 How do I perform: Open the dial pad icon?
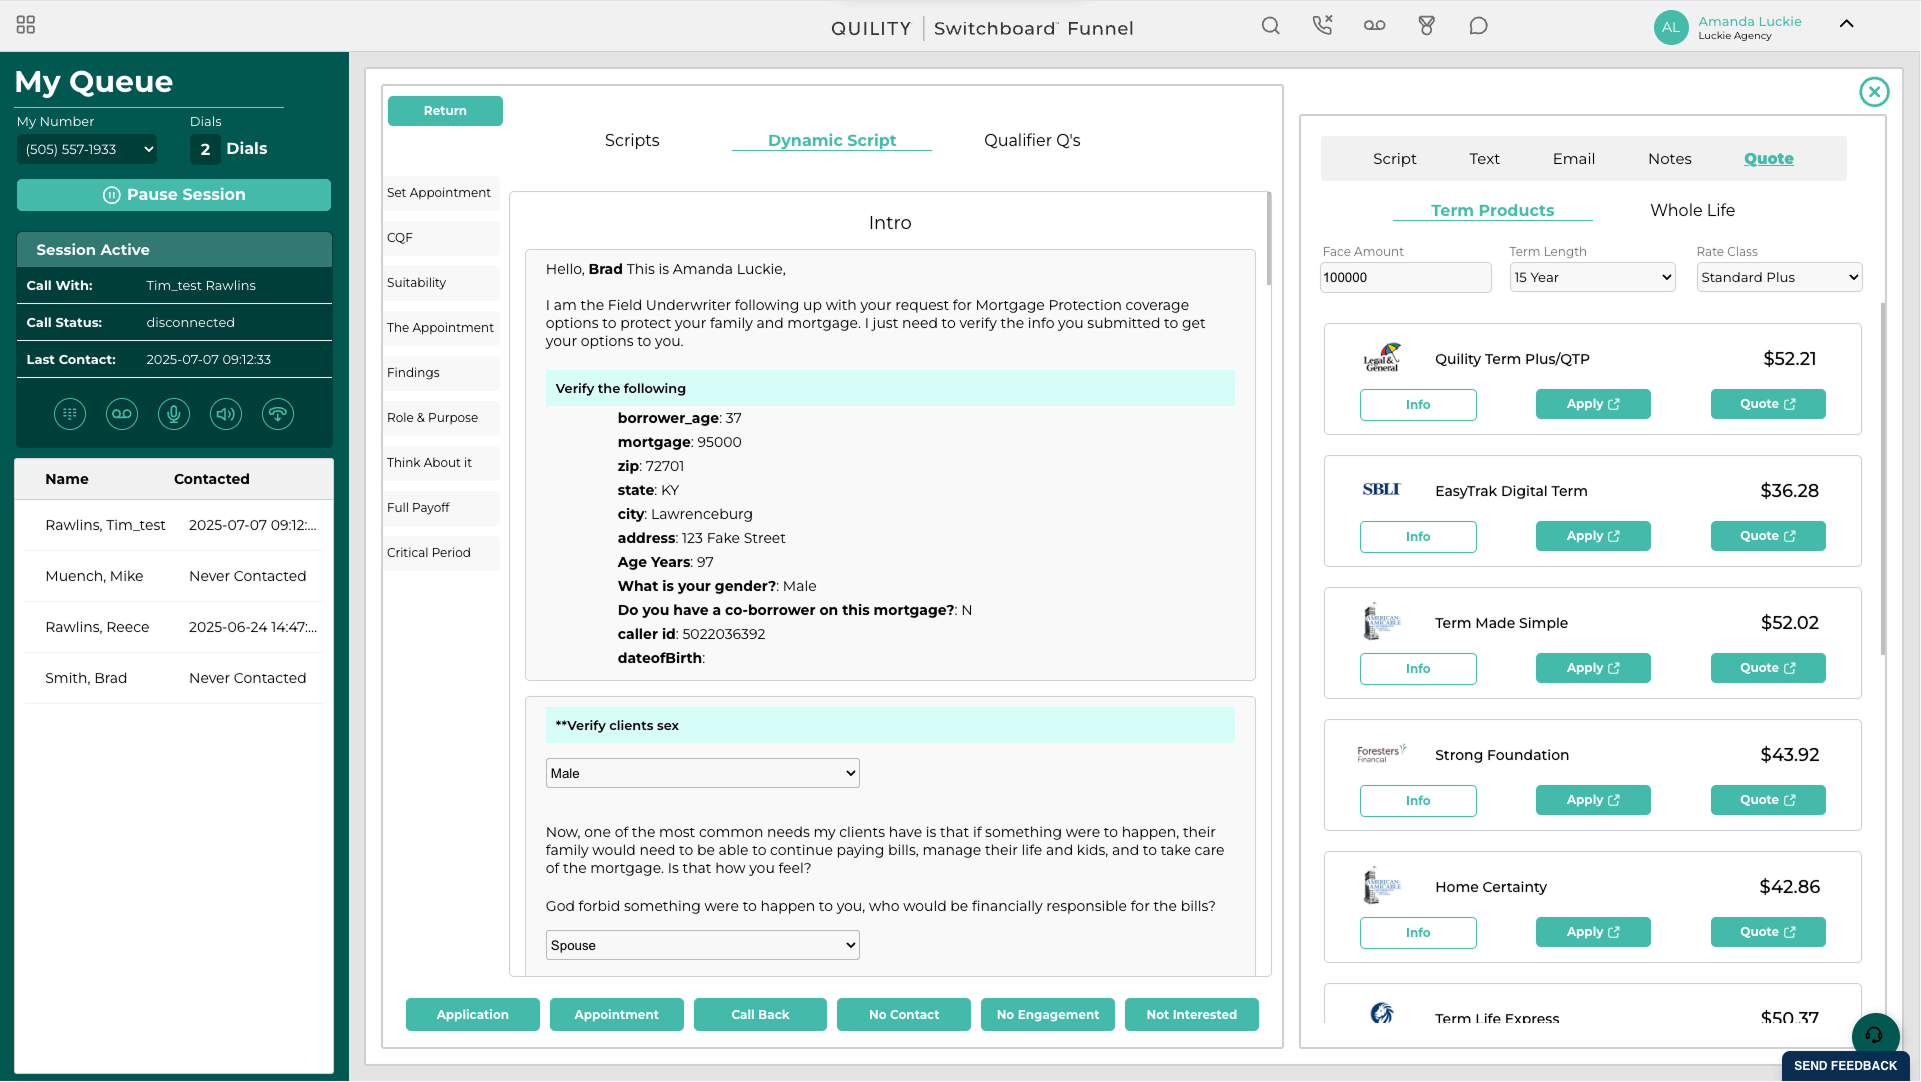[x=70, y=414]
